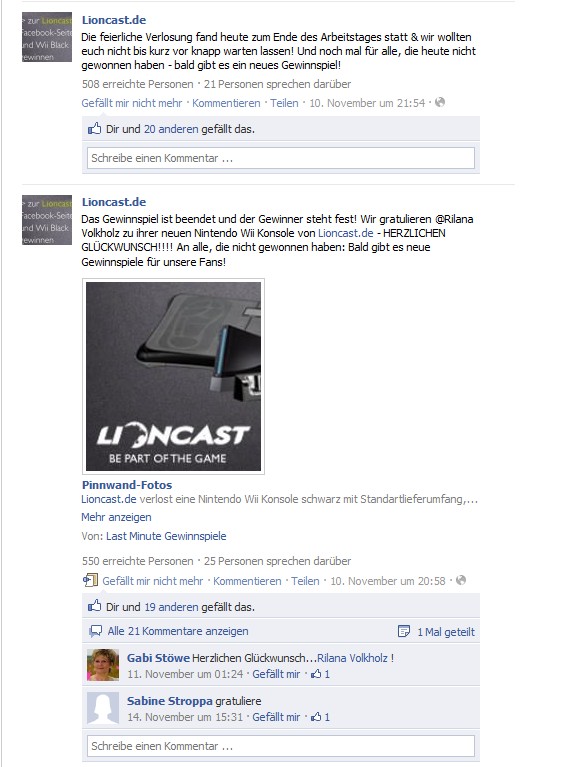Expand post description with Mehr anzeigen
The height and width of the screenshot is (767, 561).
tap(116, 517)
